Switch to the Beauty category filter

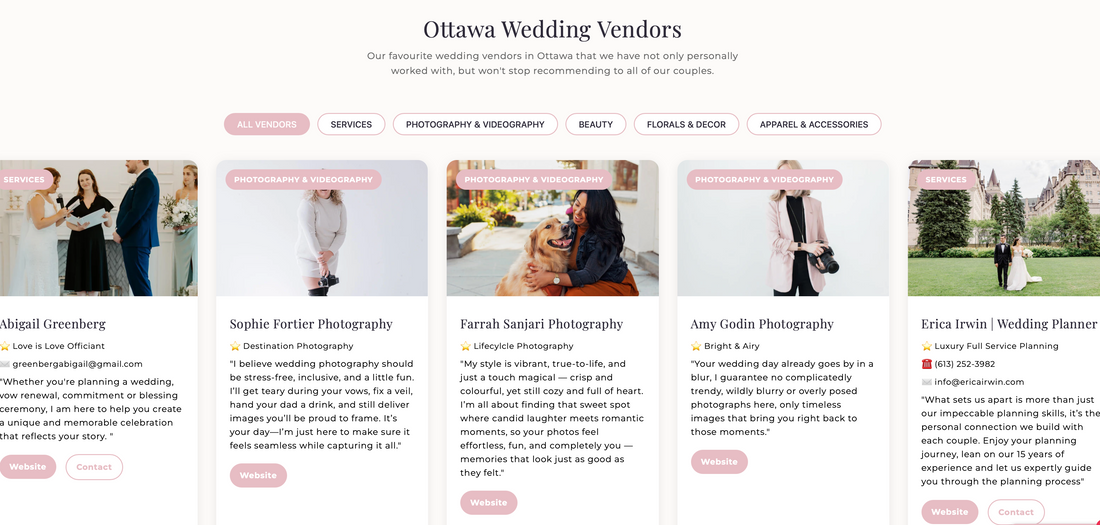(596, 124)
